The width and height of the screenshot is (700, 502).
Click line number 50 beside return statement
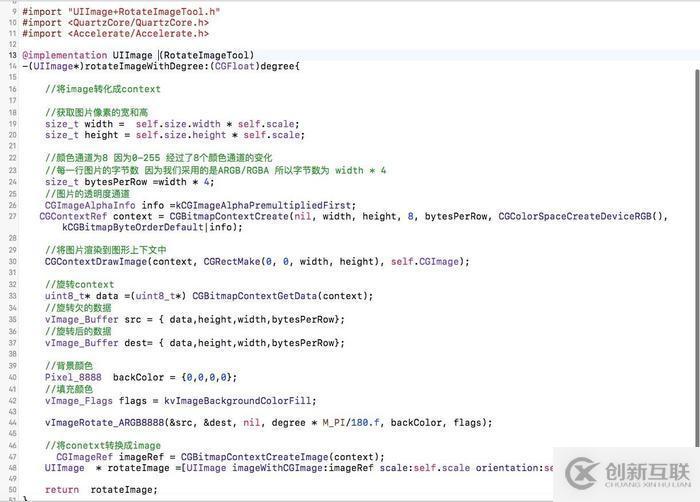13,489
